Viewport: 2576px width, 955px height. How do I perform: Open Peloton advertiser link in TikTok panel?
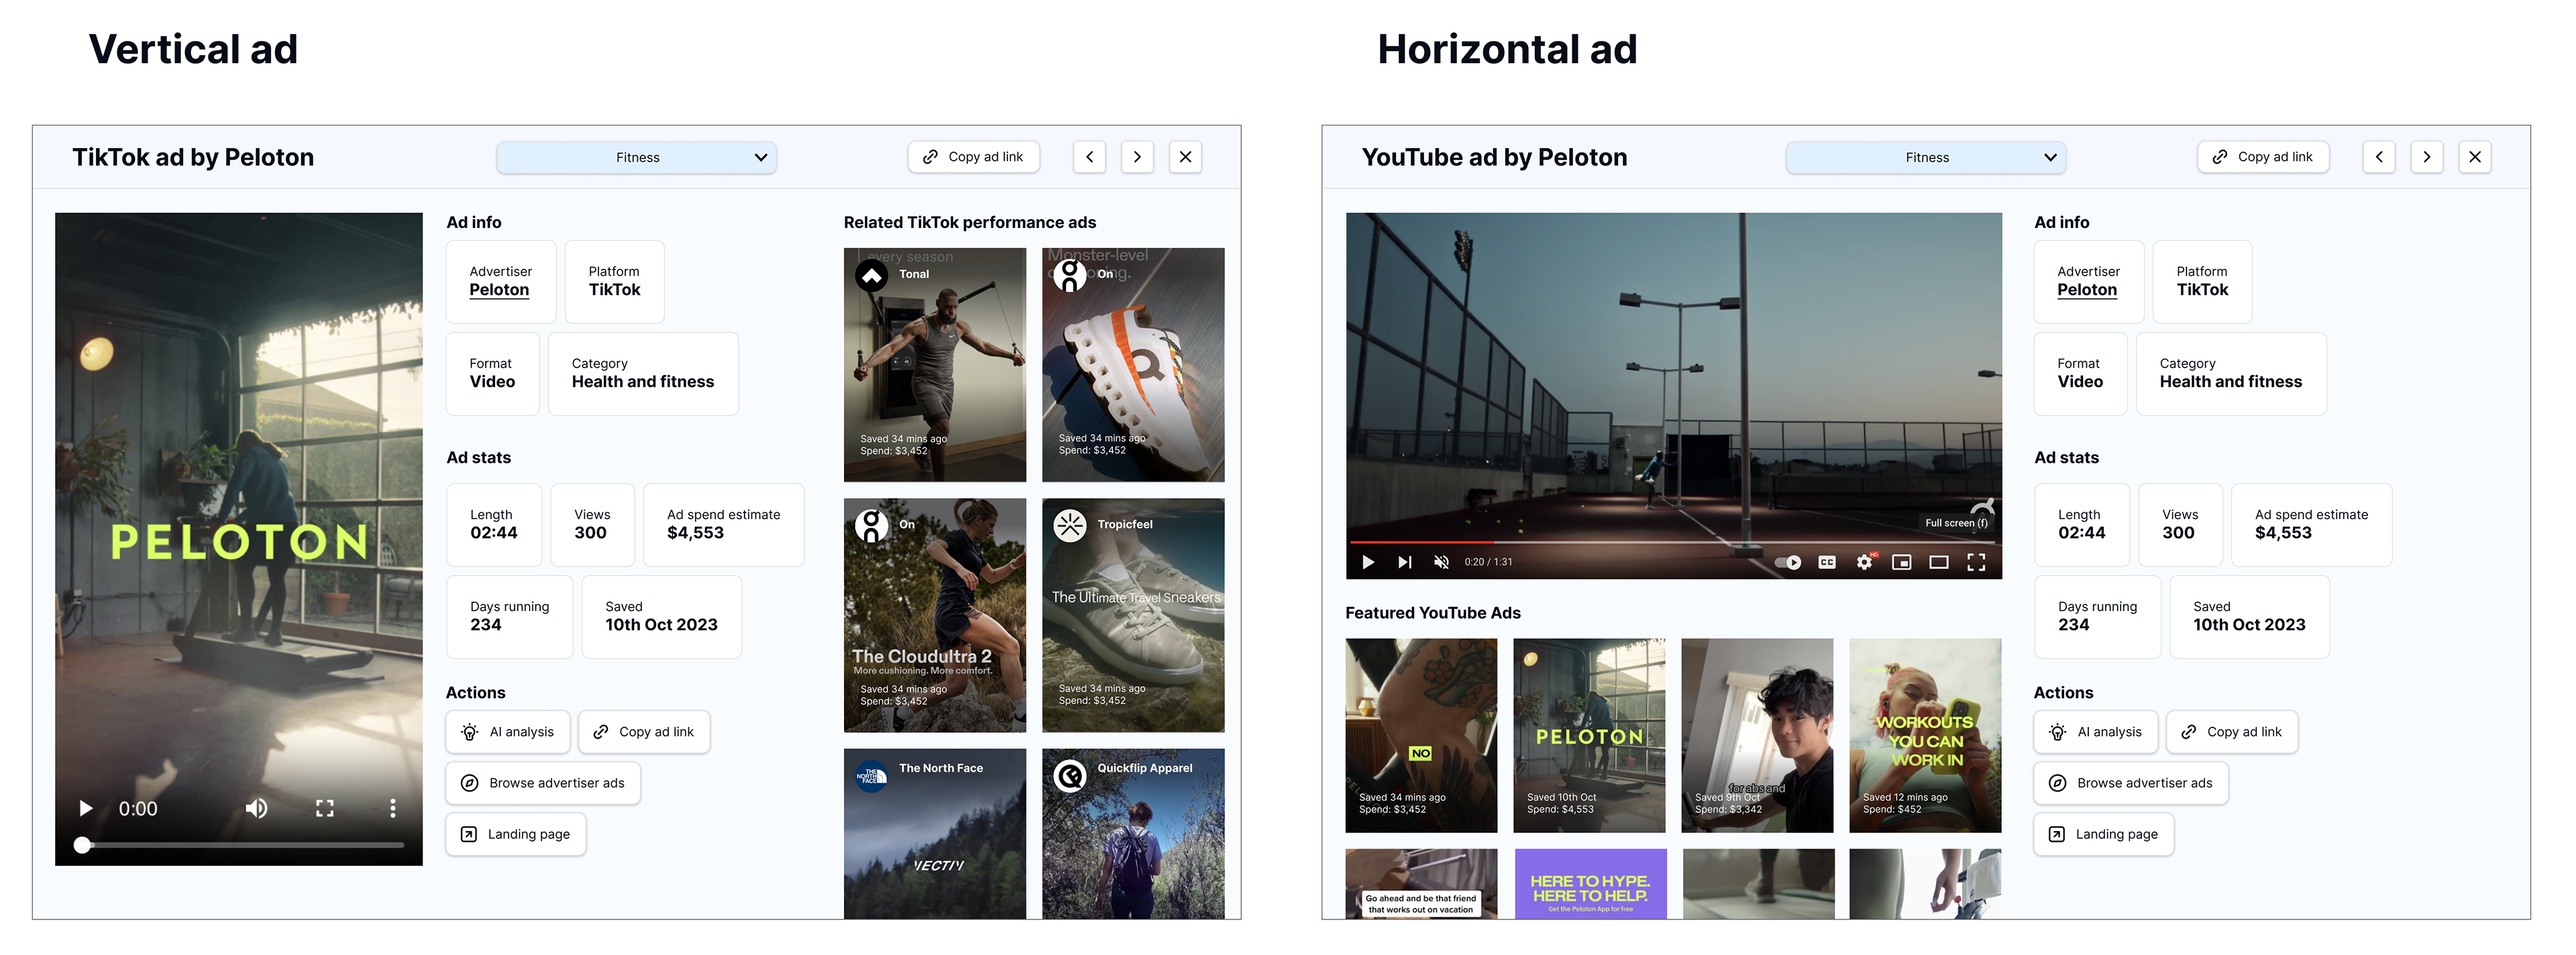[x=499, y=290]
